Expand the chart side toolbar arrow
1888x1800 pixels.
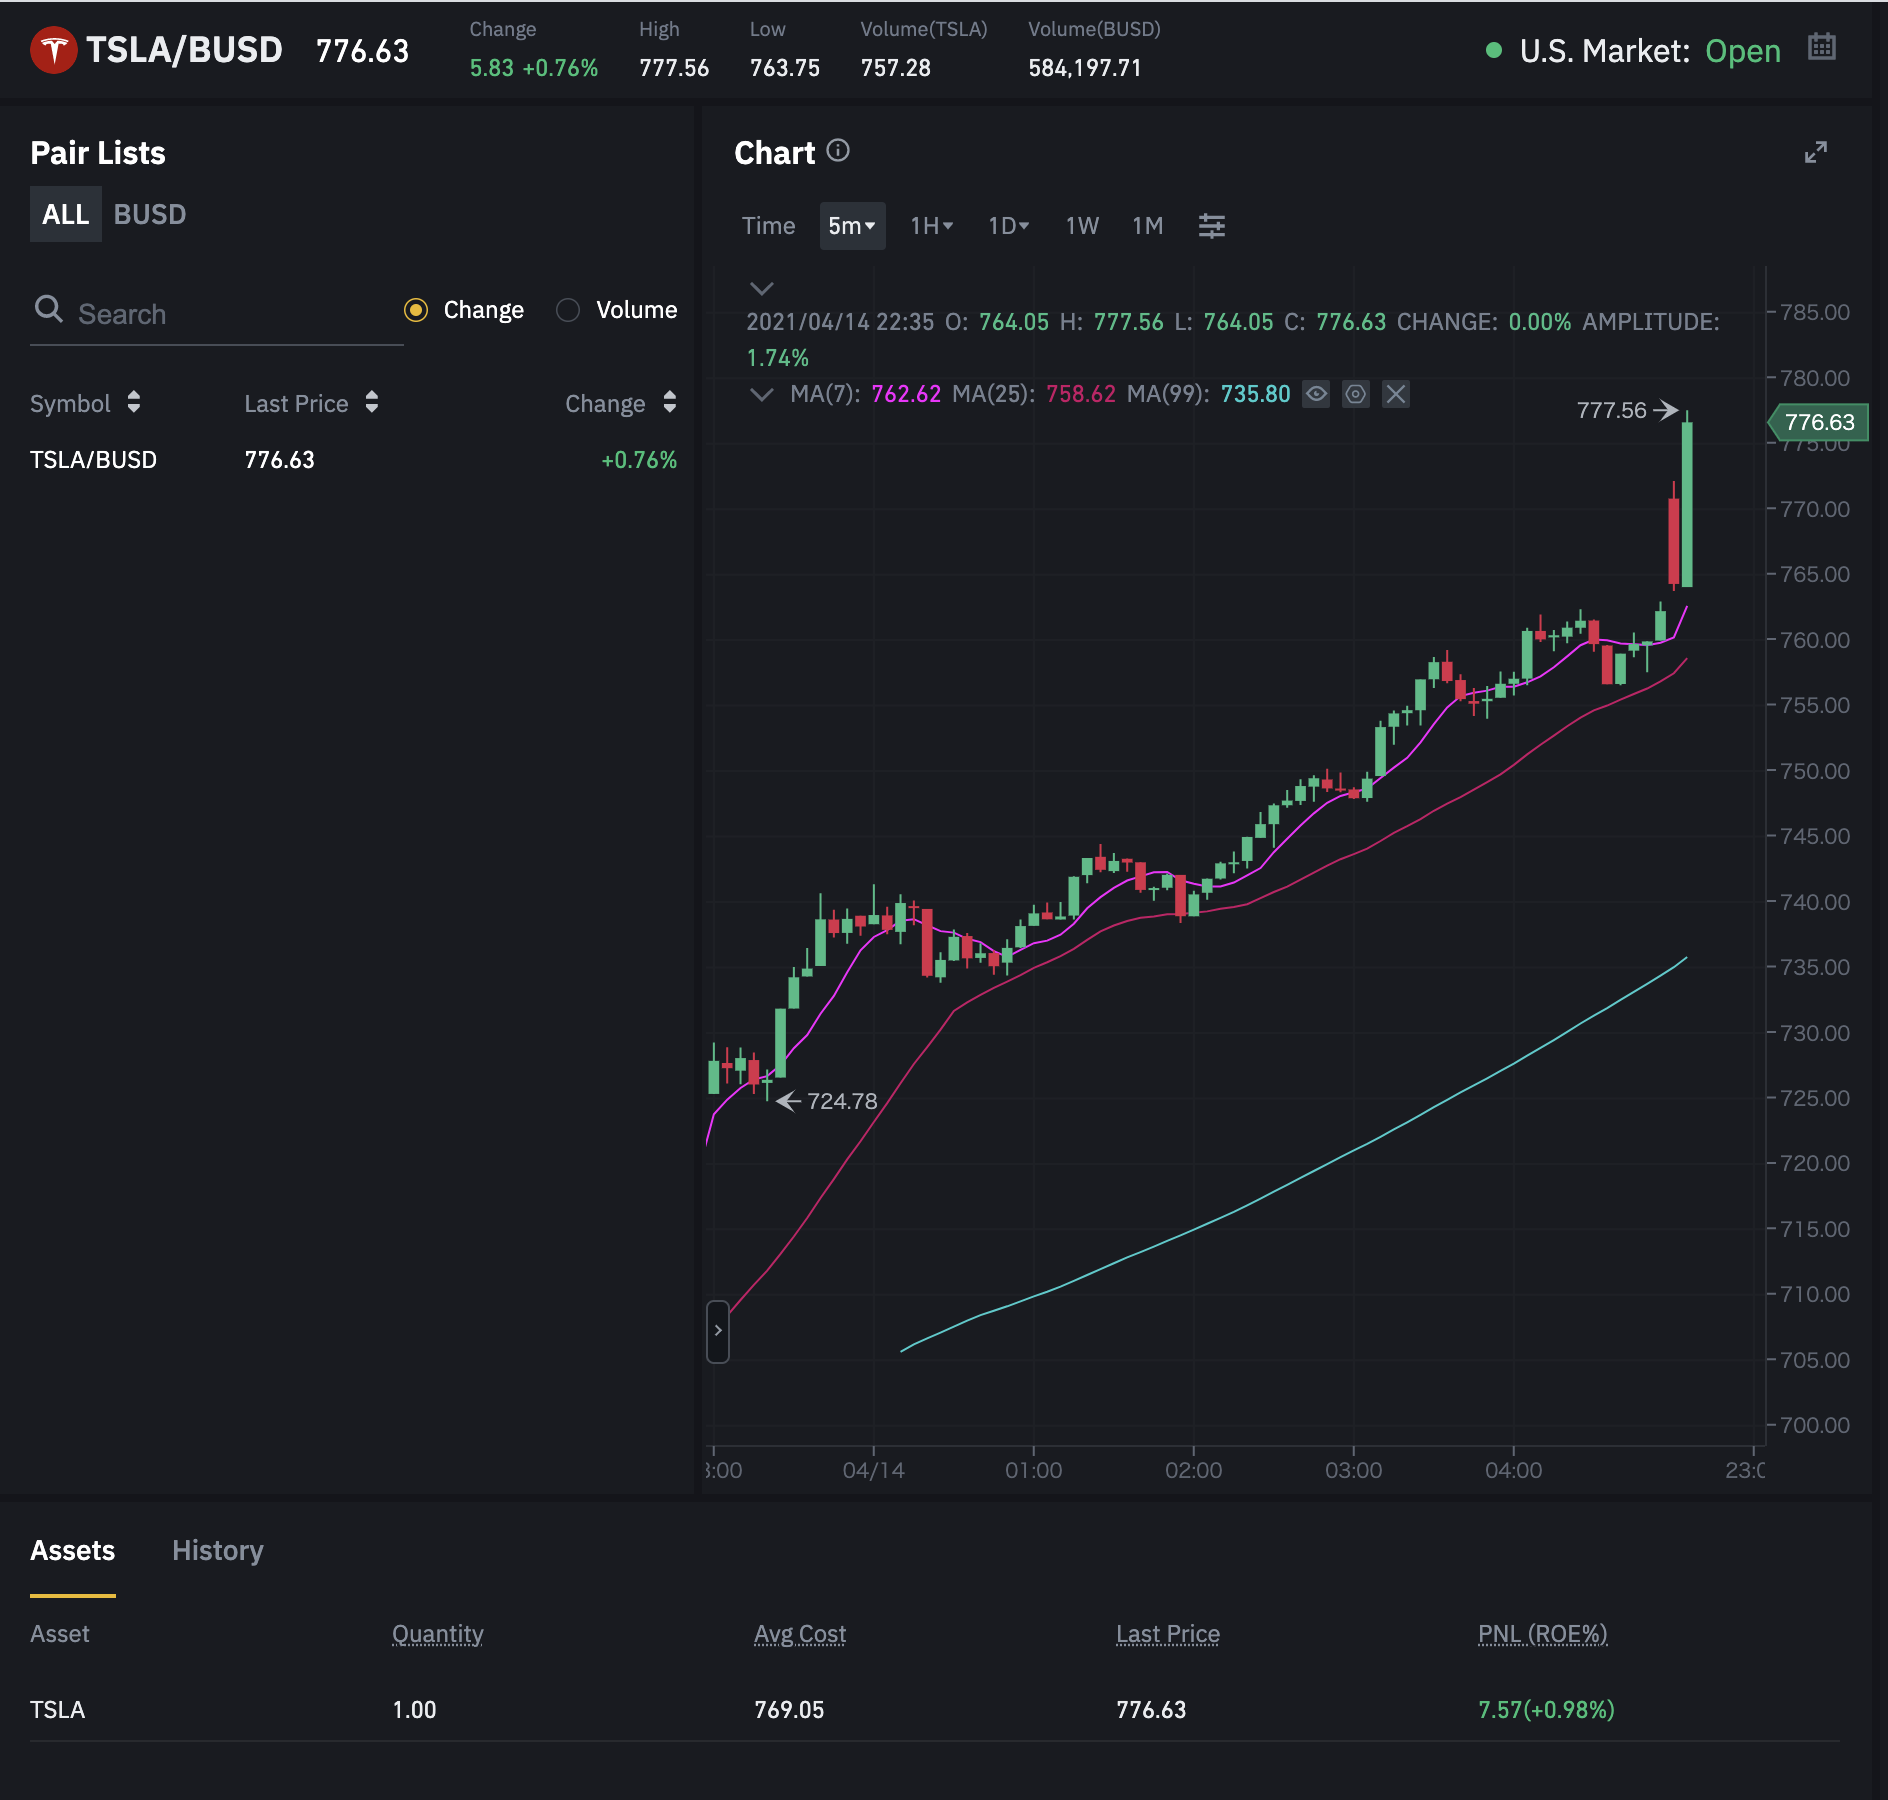pyautogui.click(x=718, y=1331)
